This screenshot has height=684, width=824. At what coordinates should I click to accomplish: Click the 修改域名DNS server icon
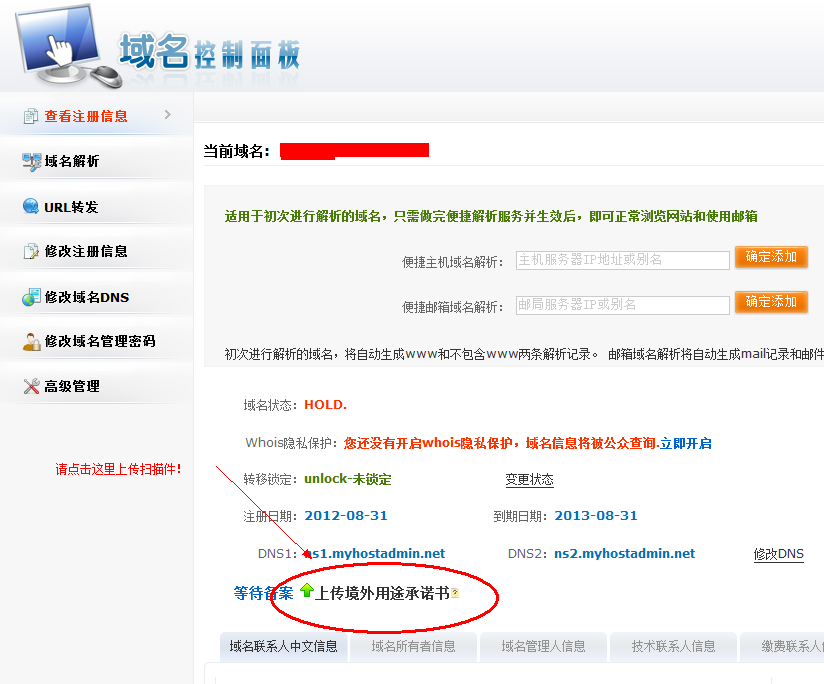coord(31,297)
